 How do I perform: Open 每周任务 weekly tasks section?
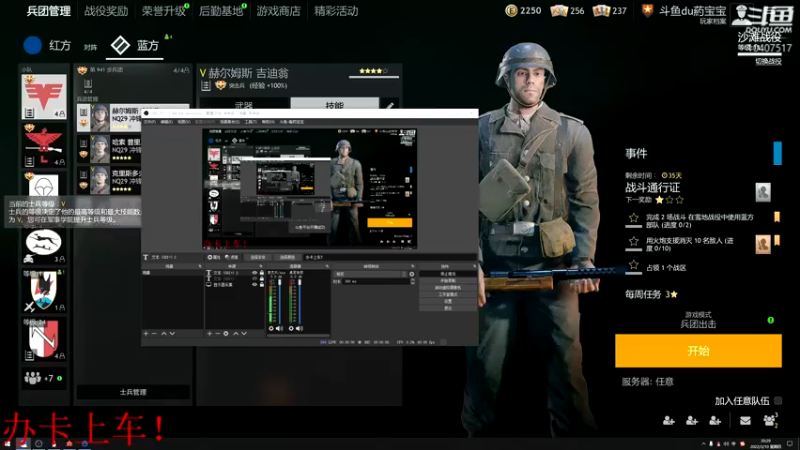tap(652, 294)
